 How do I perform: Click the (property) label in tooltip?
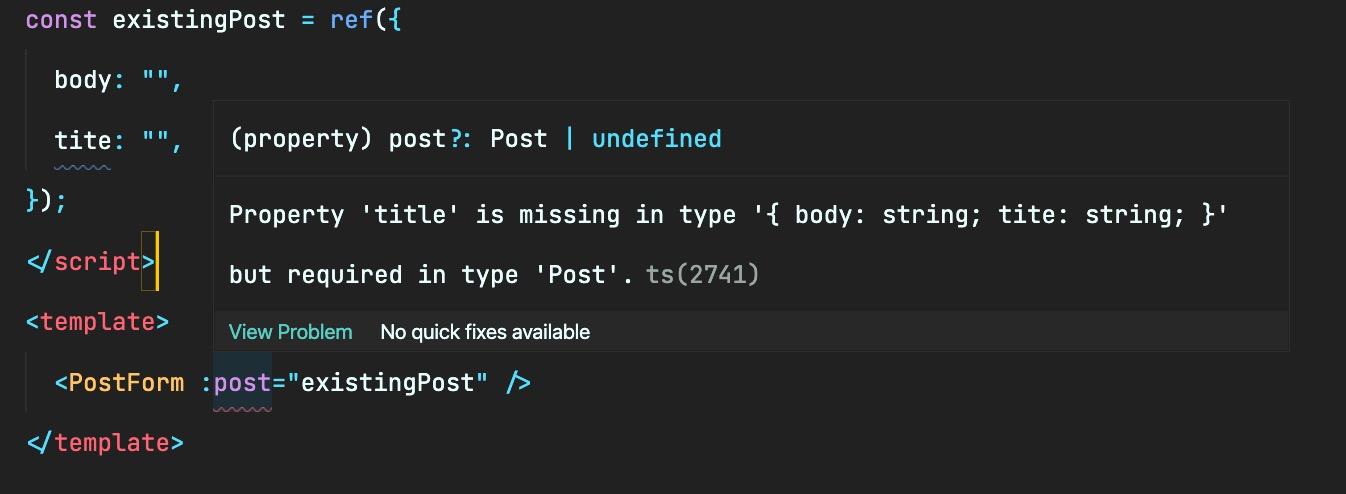[301, 139]
